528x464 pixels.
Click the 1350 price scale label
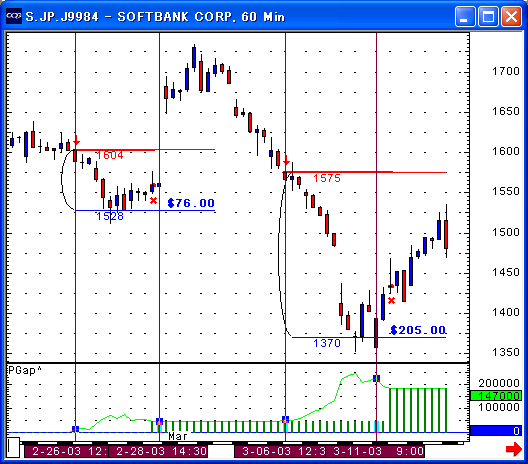pyautogui.click(x=505, y=353)
